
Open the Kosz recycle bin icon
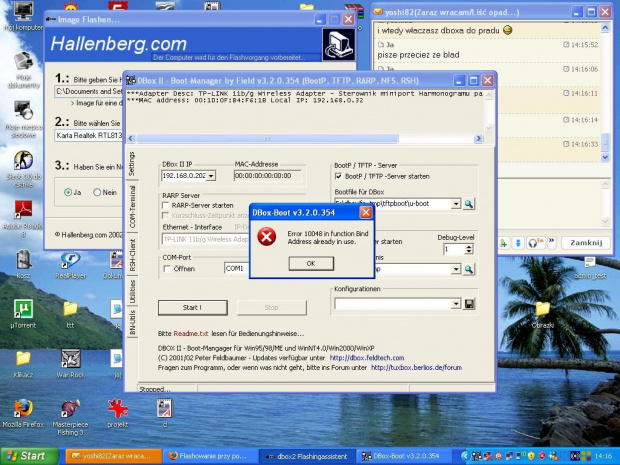coord(23,264)
